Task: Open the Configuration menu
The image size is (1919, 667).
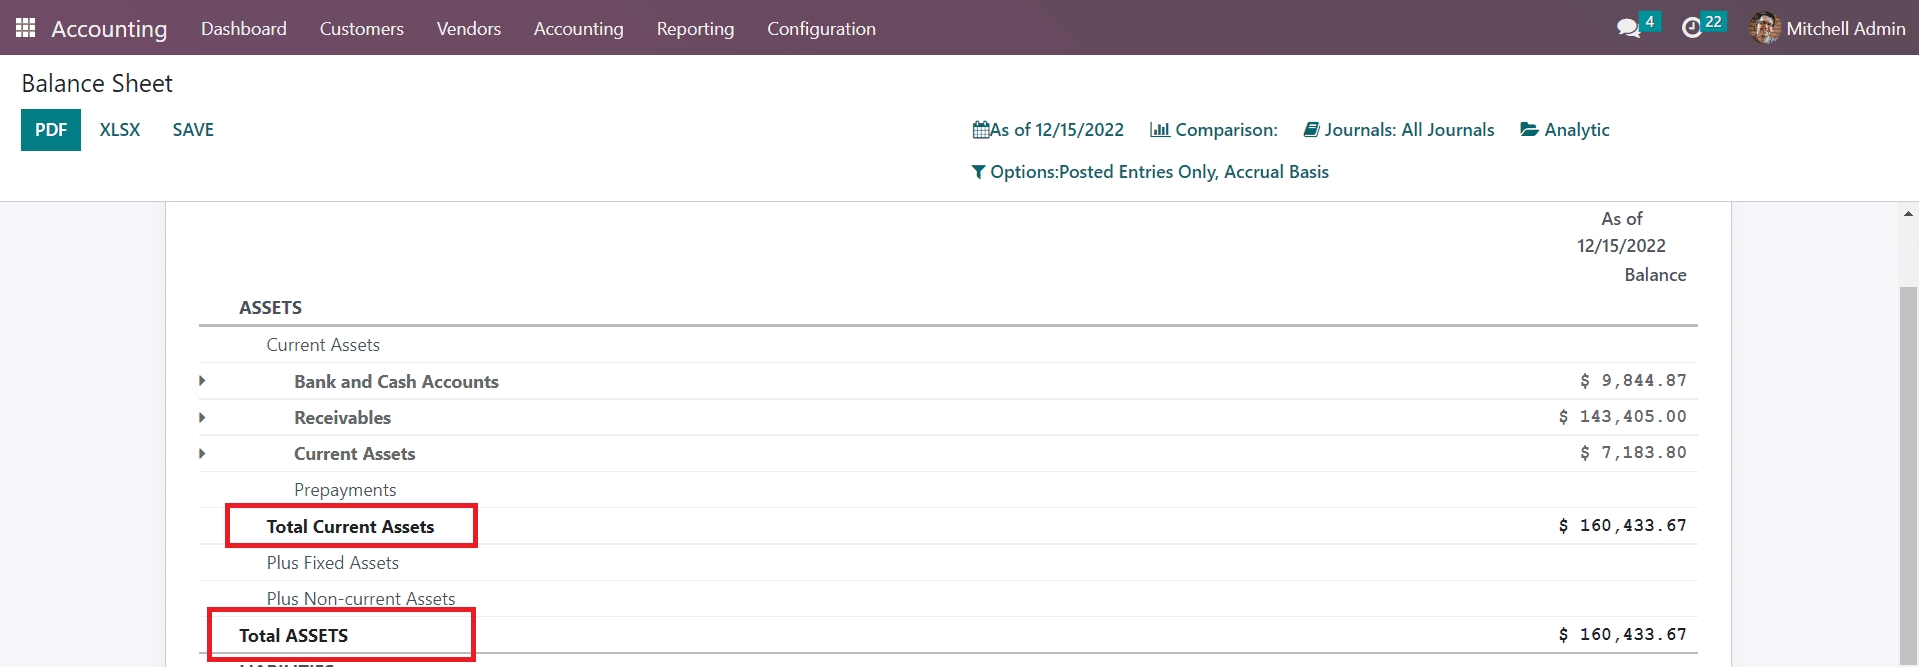Action: point(821,29)
